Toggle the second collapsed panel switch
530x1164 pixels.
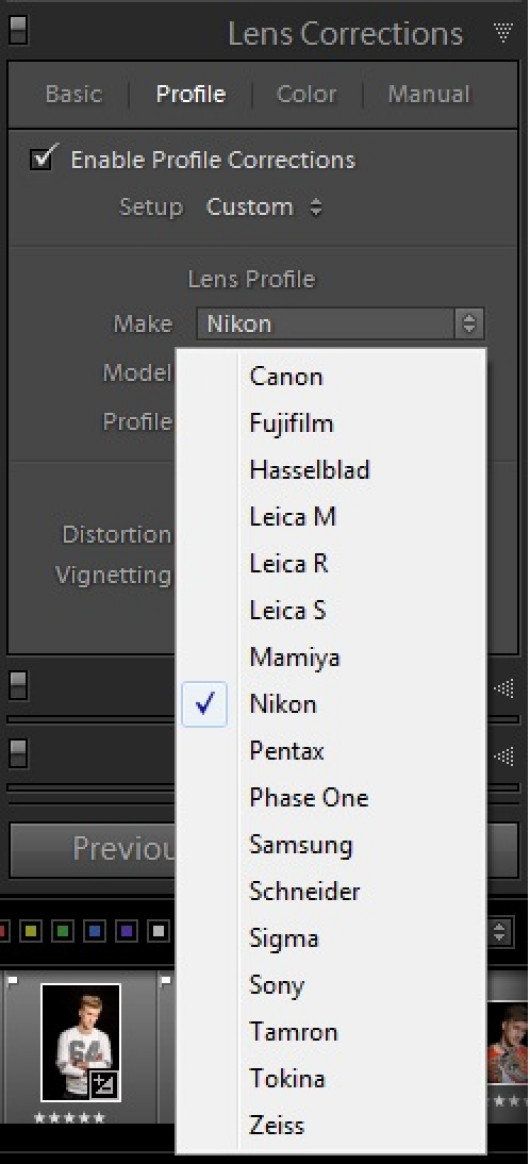point(18,753)
